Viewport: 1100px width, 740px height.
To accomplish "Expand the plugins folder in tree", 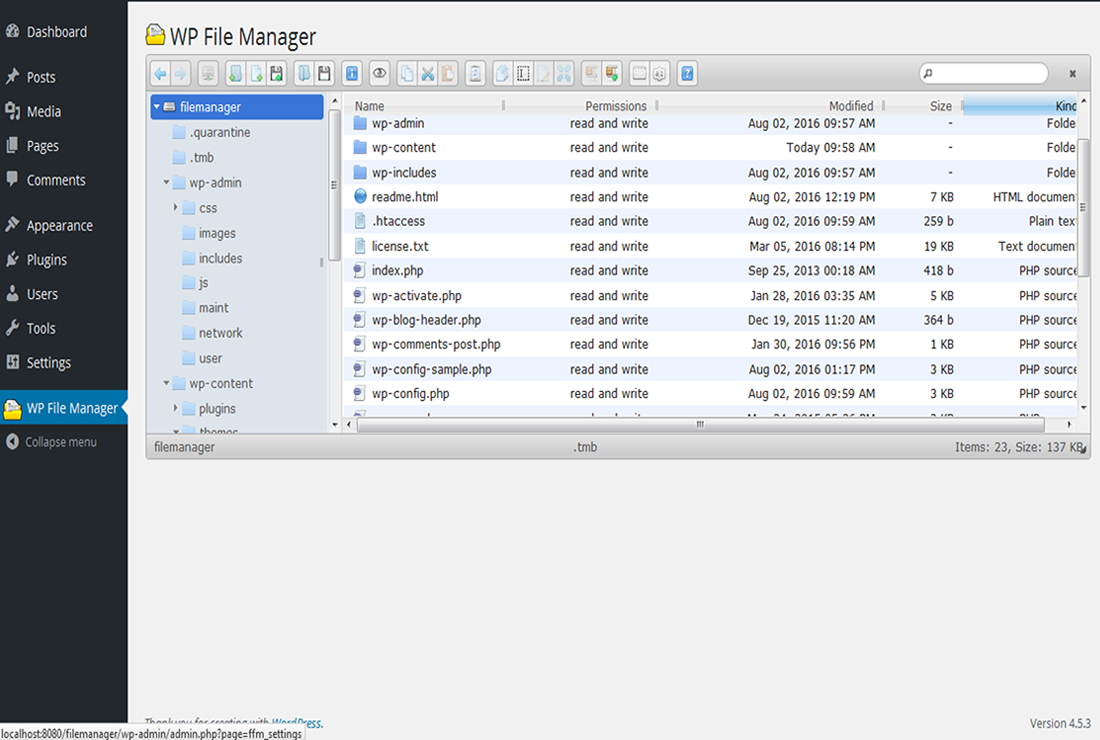I will click(176, 408).
